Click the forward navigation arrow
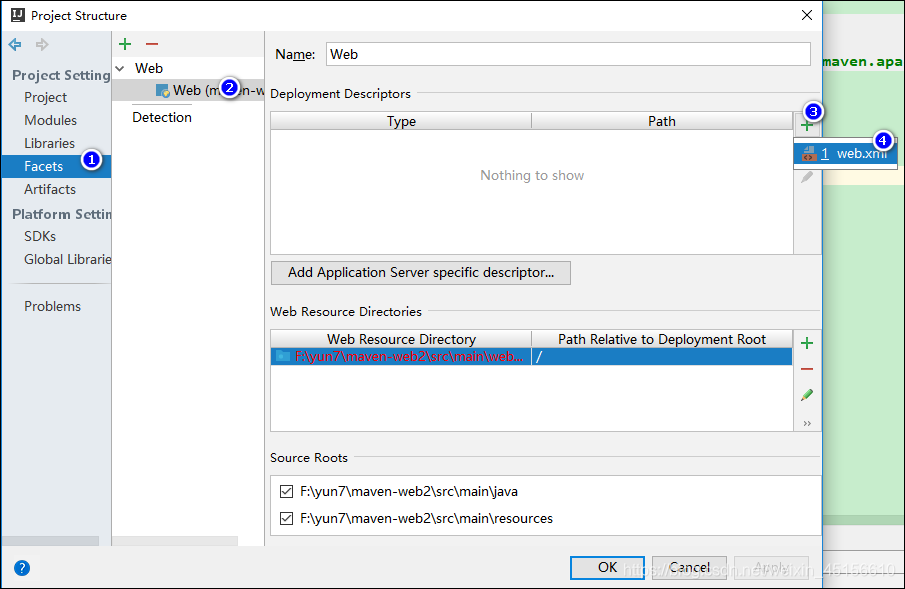905x589 pixels. 42,44
